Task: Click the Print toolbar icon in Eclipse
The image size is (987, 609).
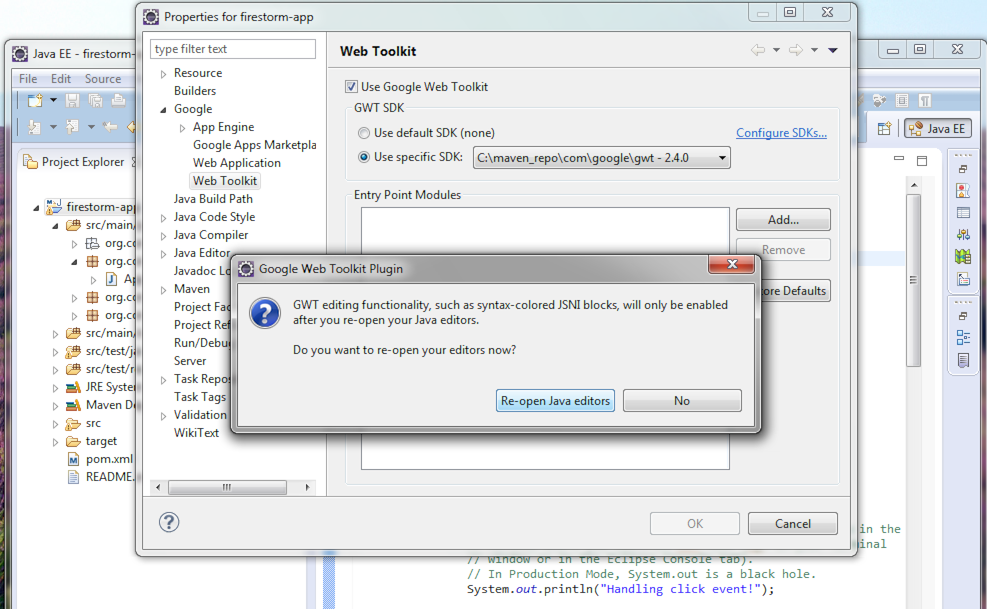Action: pos(118,100)
